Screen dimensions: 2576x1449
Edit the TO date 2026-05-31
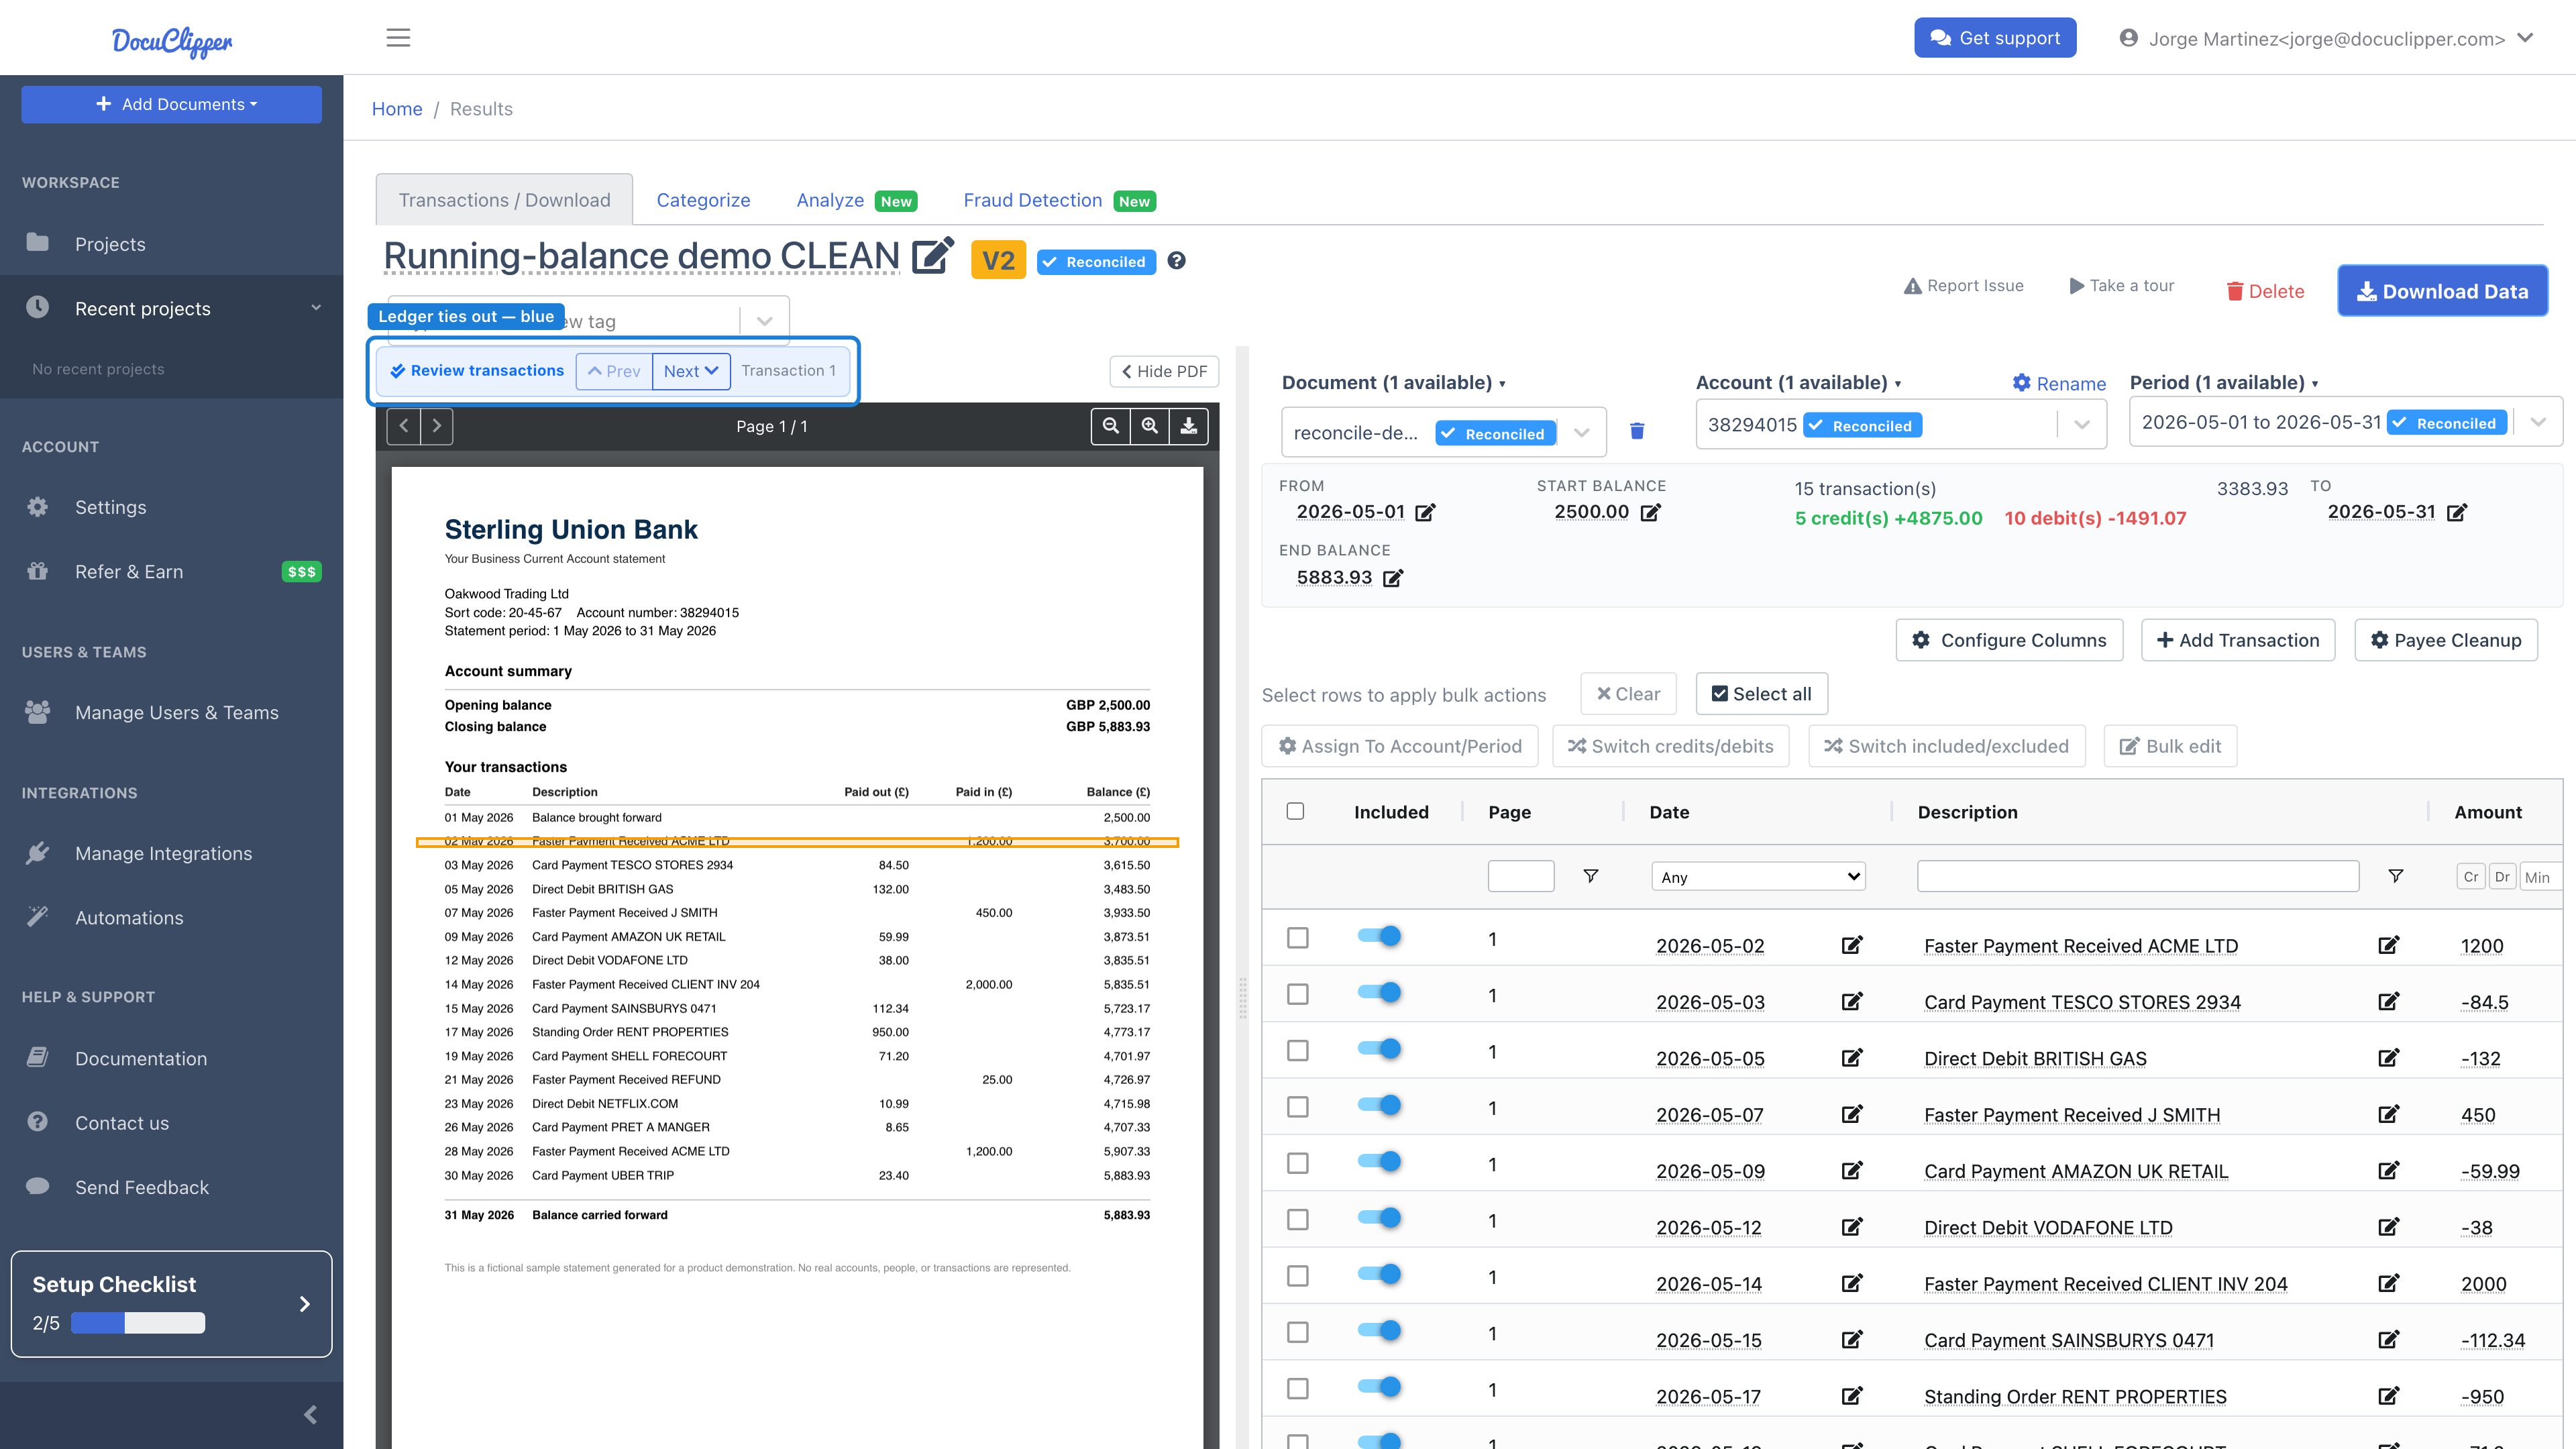pyautogui.click(x=2457, y=513)
